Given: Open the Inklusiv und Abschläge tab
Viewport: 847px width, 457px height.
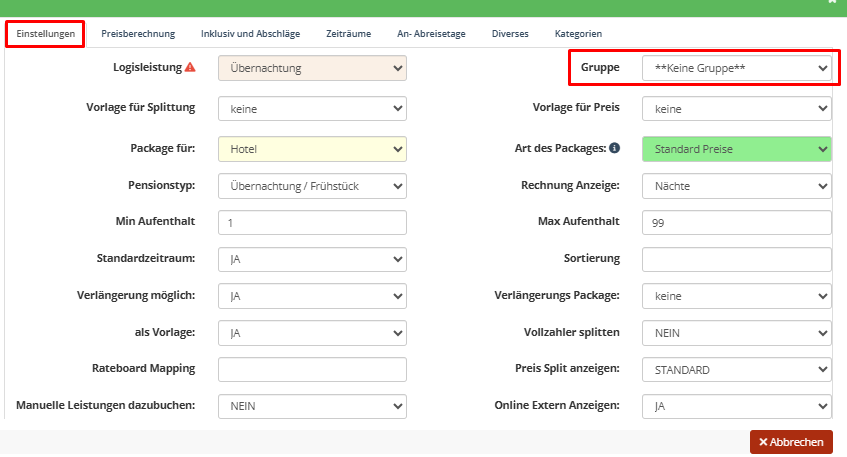Looking at the screenshot, I should click(251, 33).
